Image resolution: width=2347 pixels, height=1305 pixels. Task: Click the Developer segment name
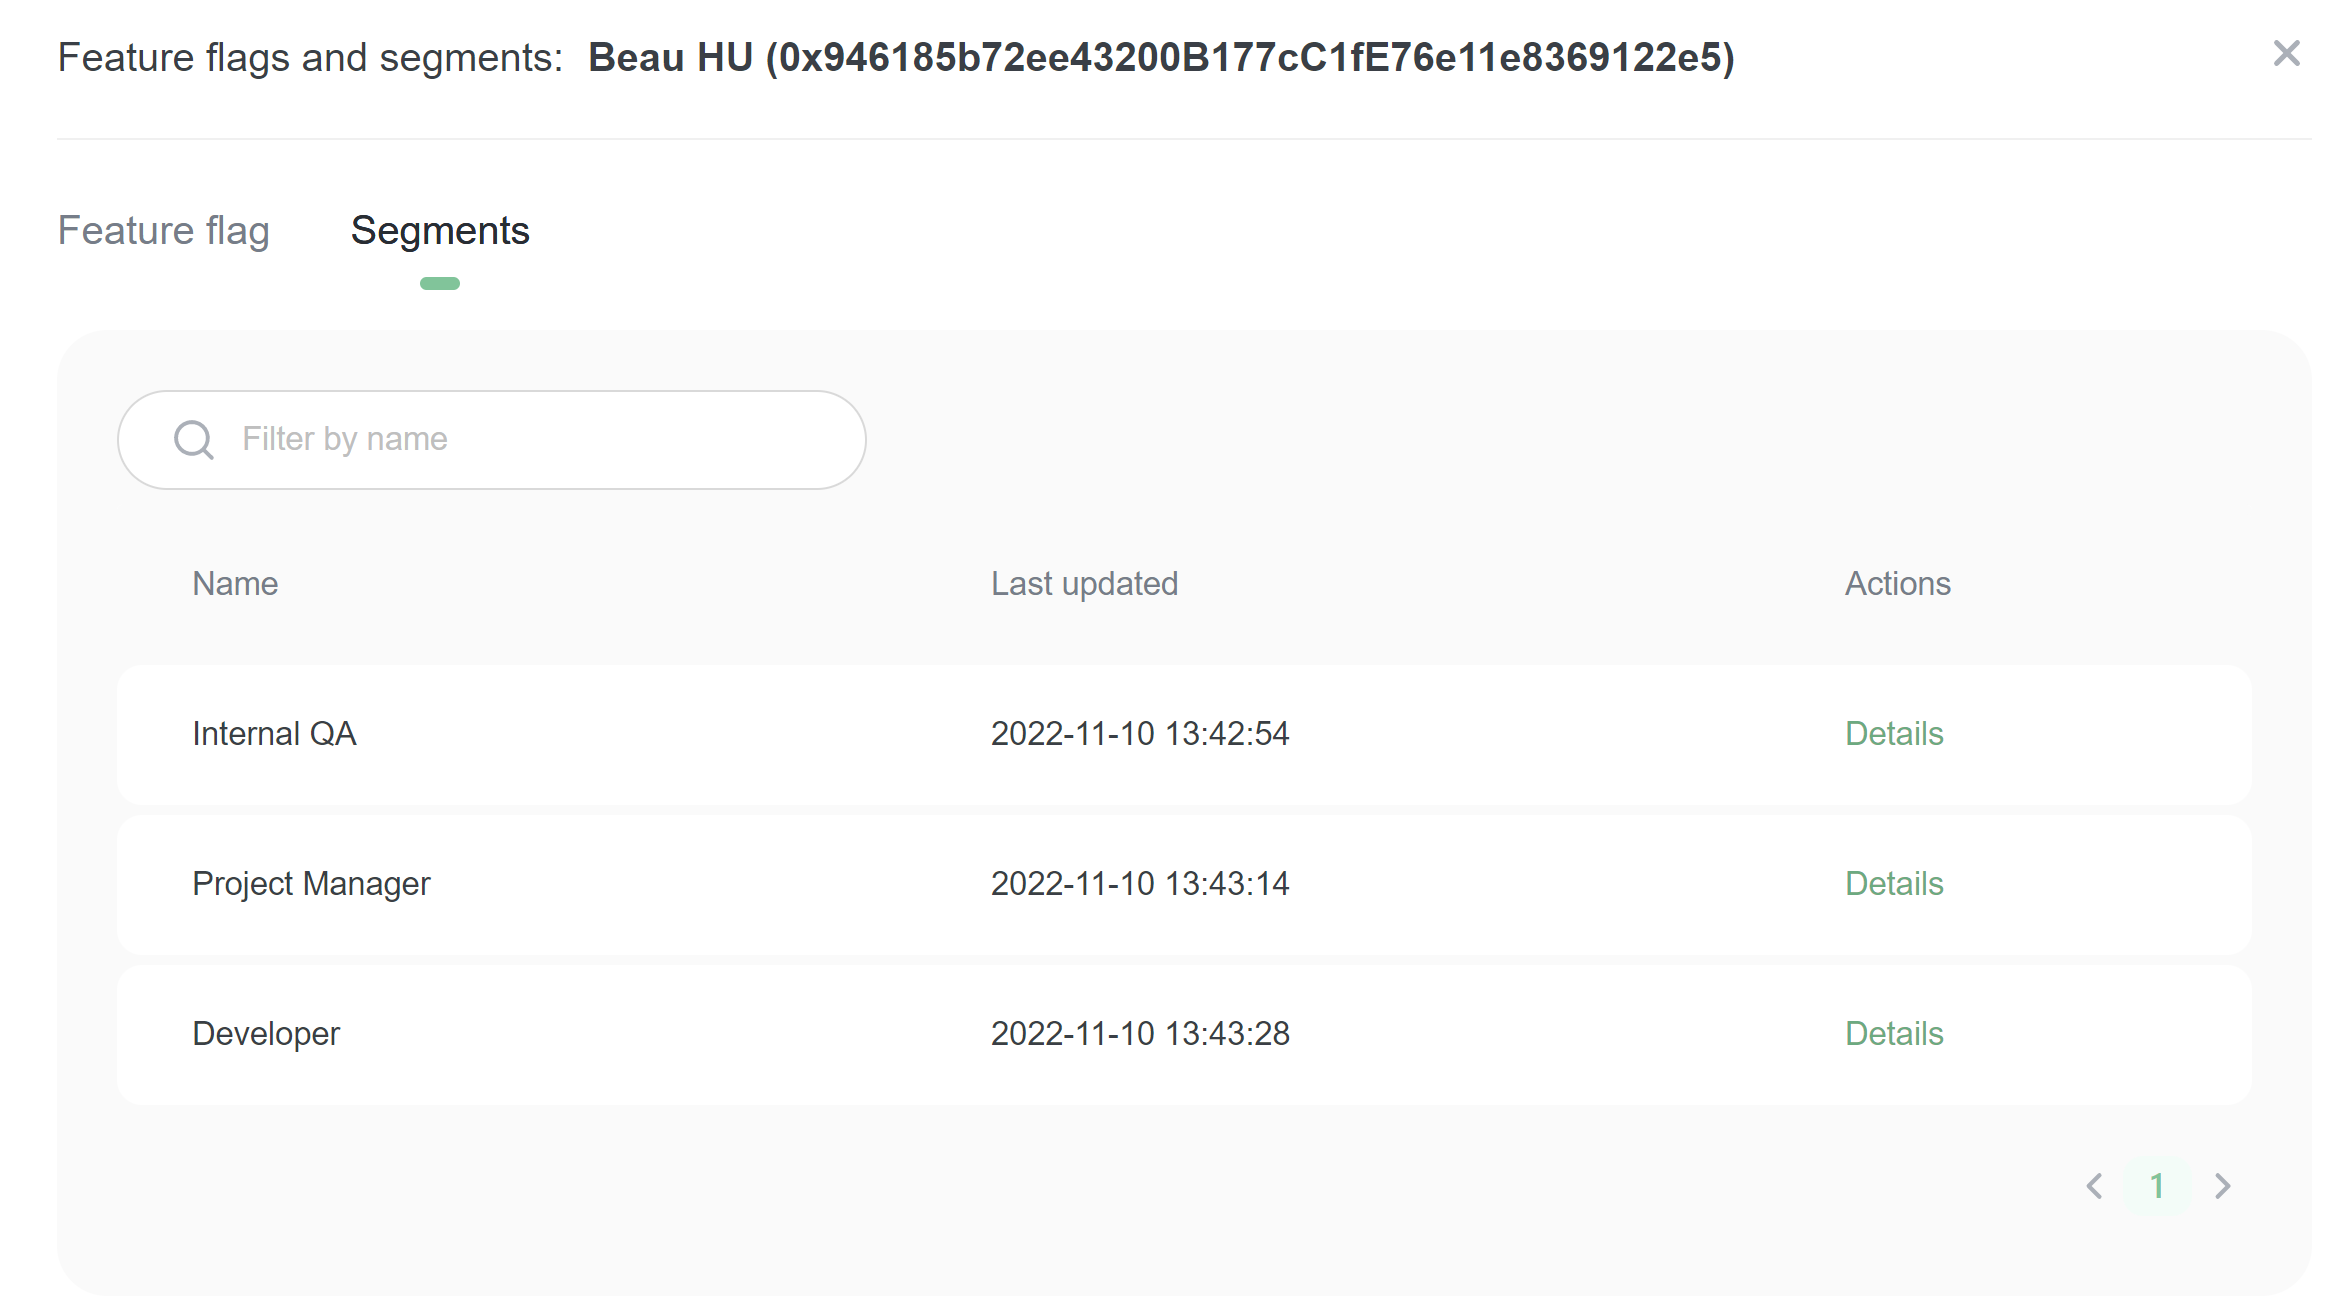[x=266, y=1034]
